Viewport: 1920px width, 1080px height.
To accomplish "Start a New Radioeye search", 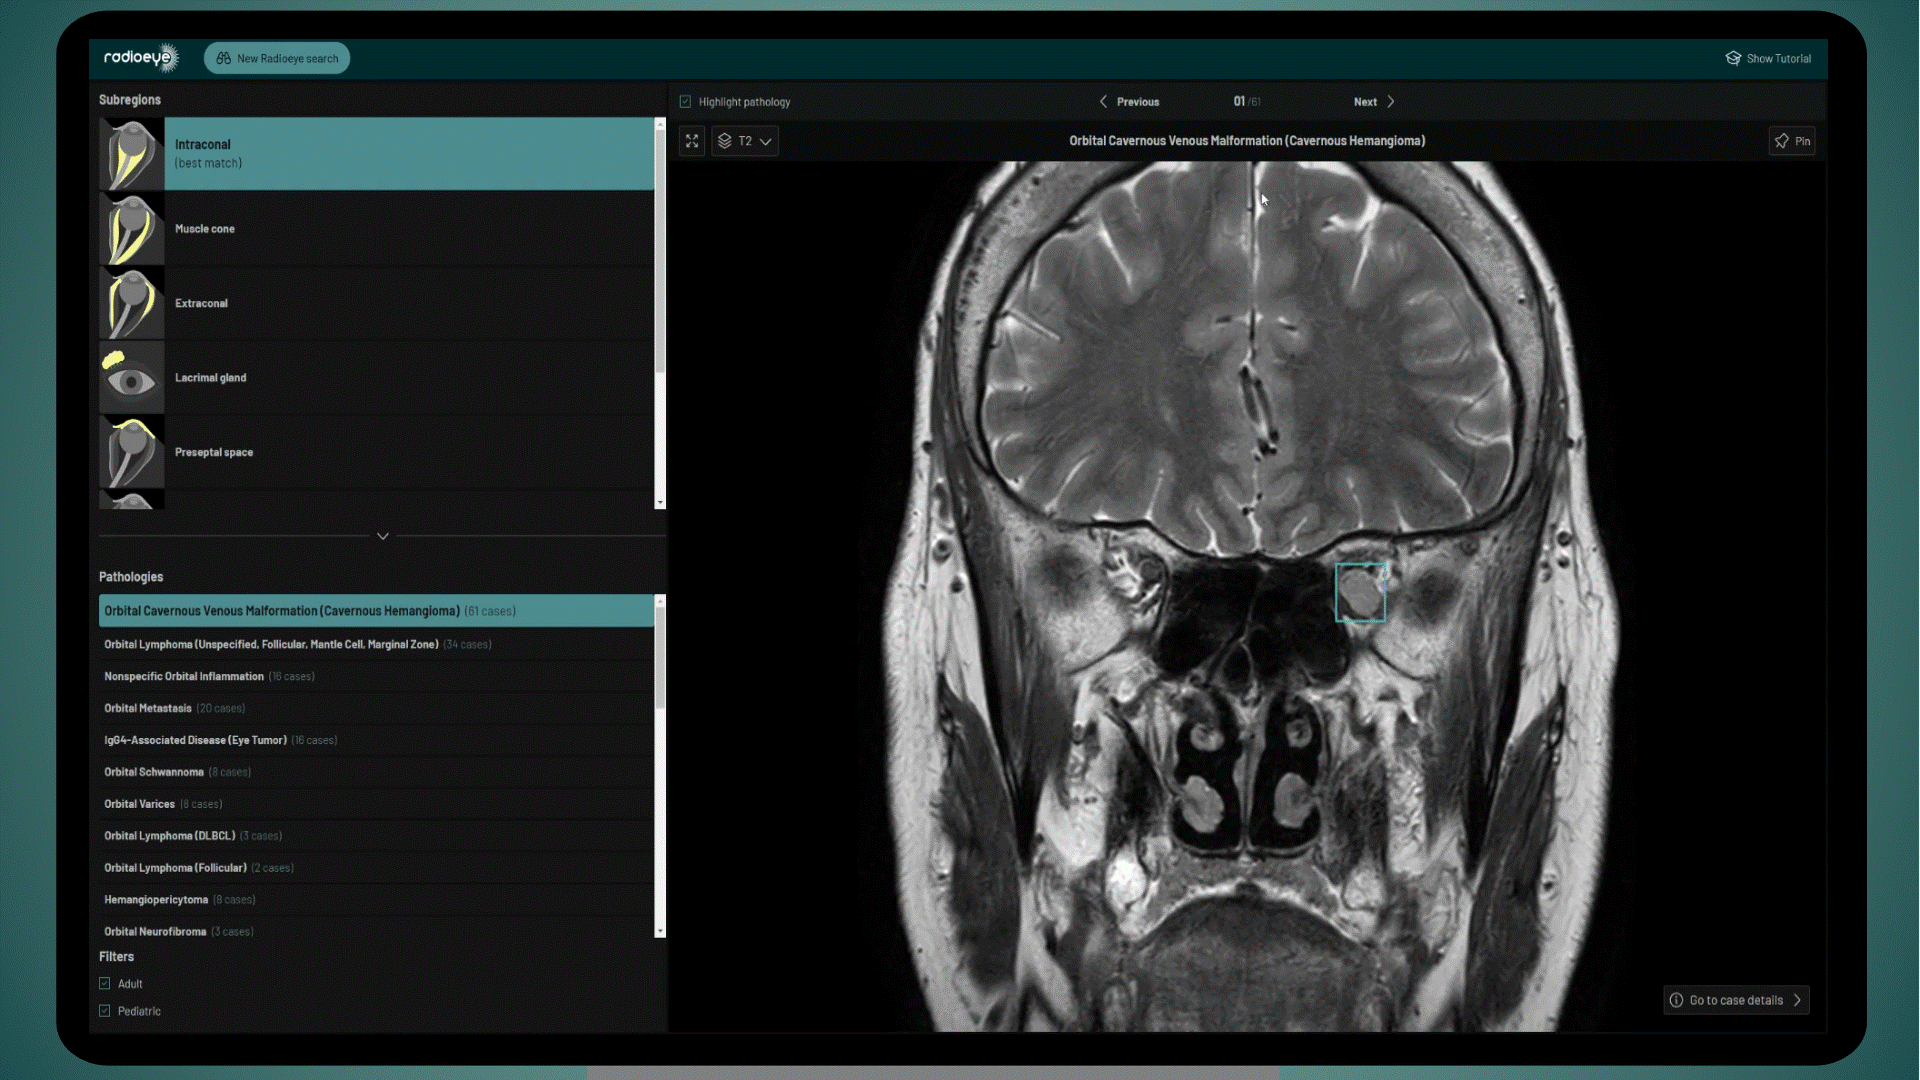I will (x=277, y=58).
